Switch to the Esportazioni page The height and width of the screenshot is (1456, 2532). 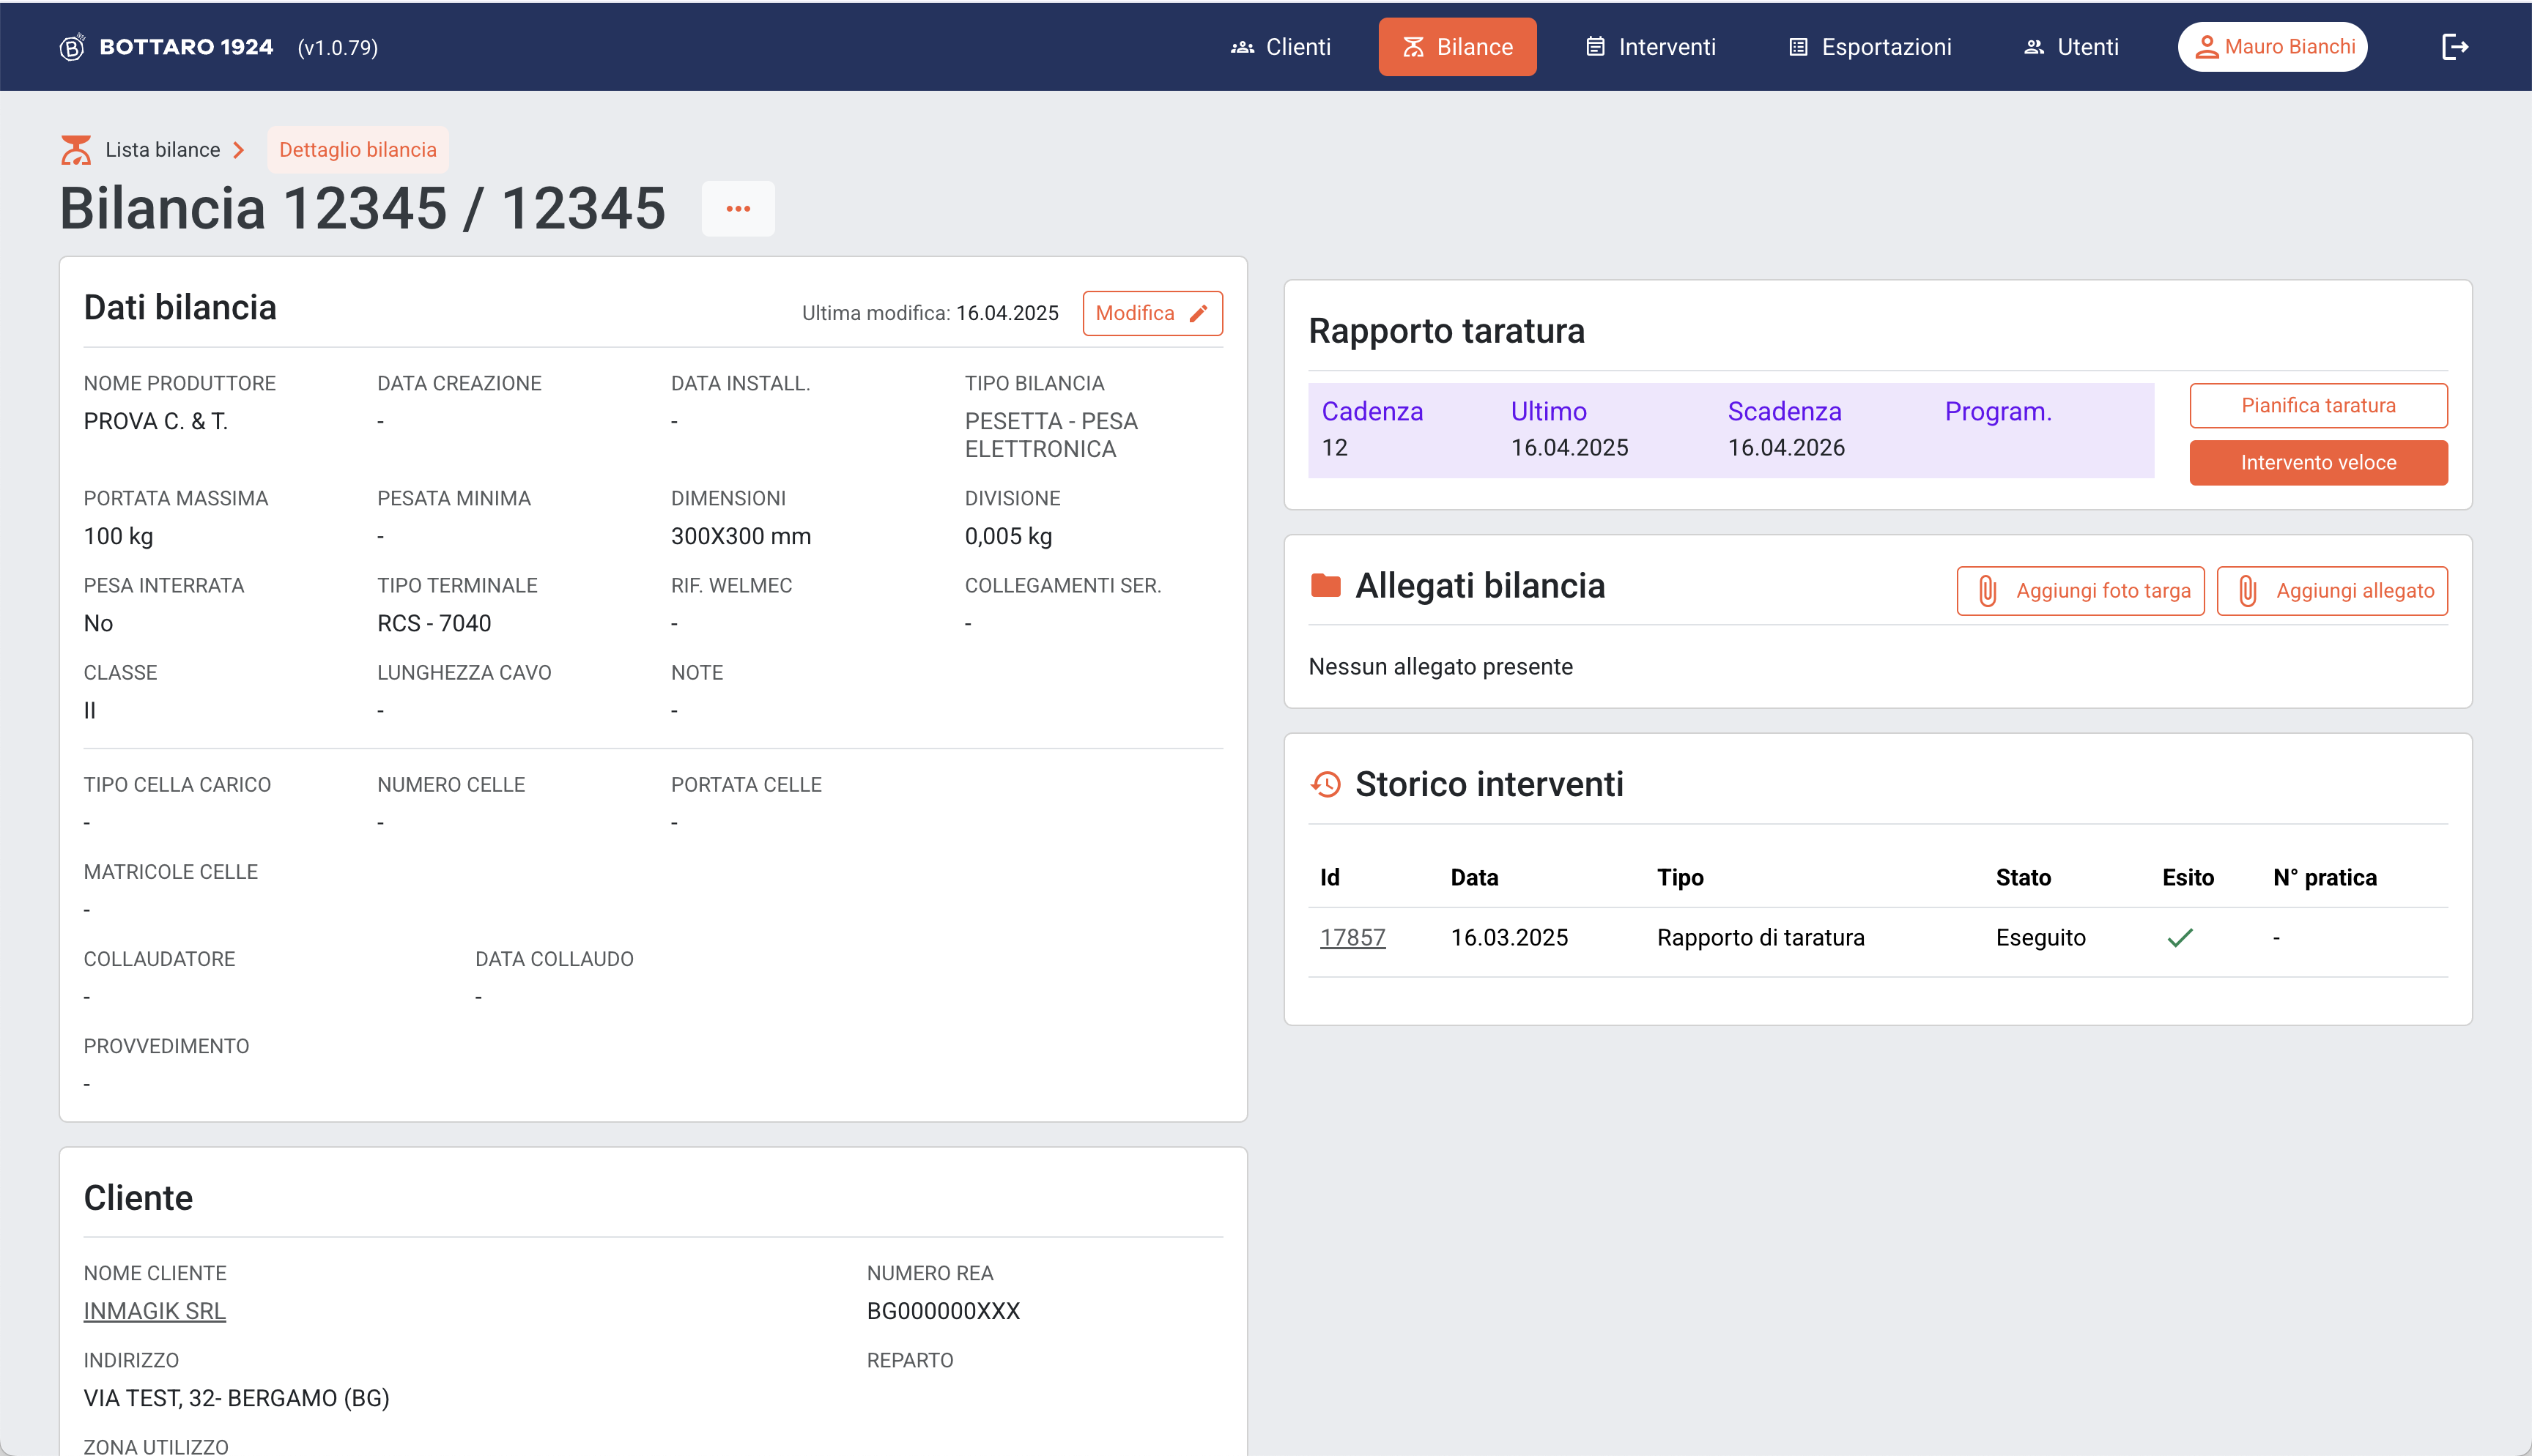point(1870,47)
